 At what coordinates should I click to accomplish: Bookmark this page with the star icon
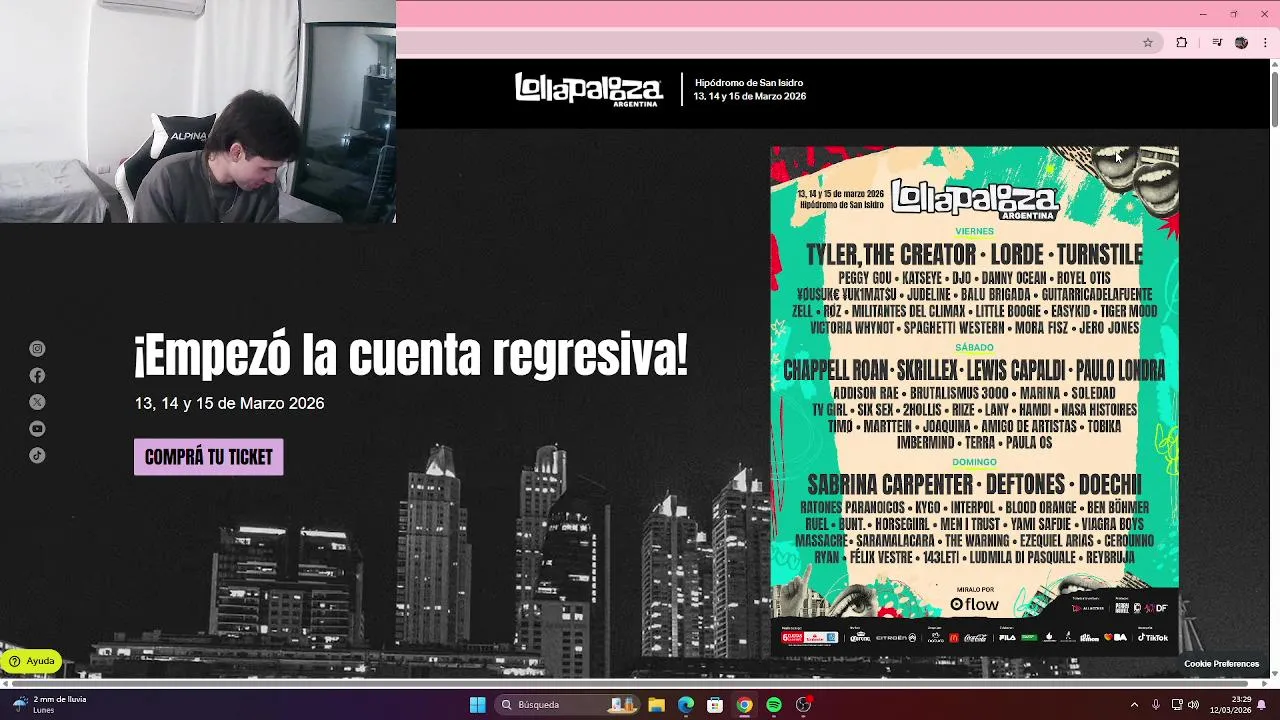click(x=1148, y=43)
